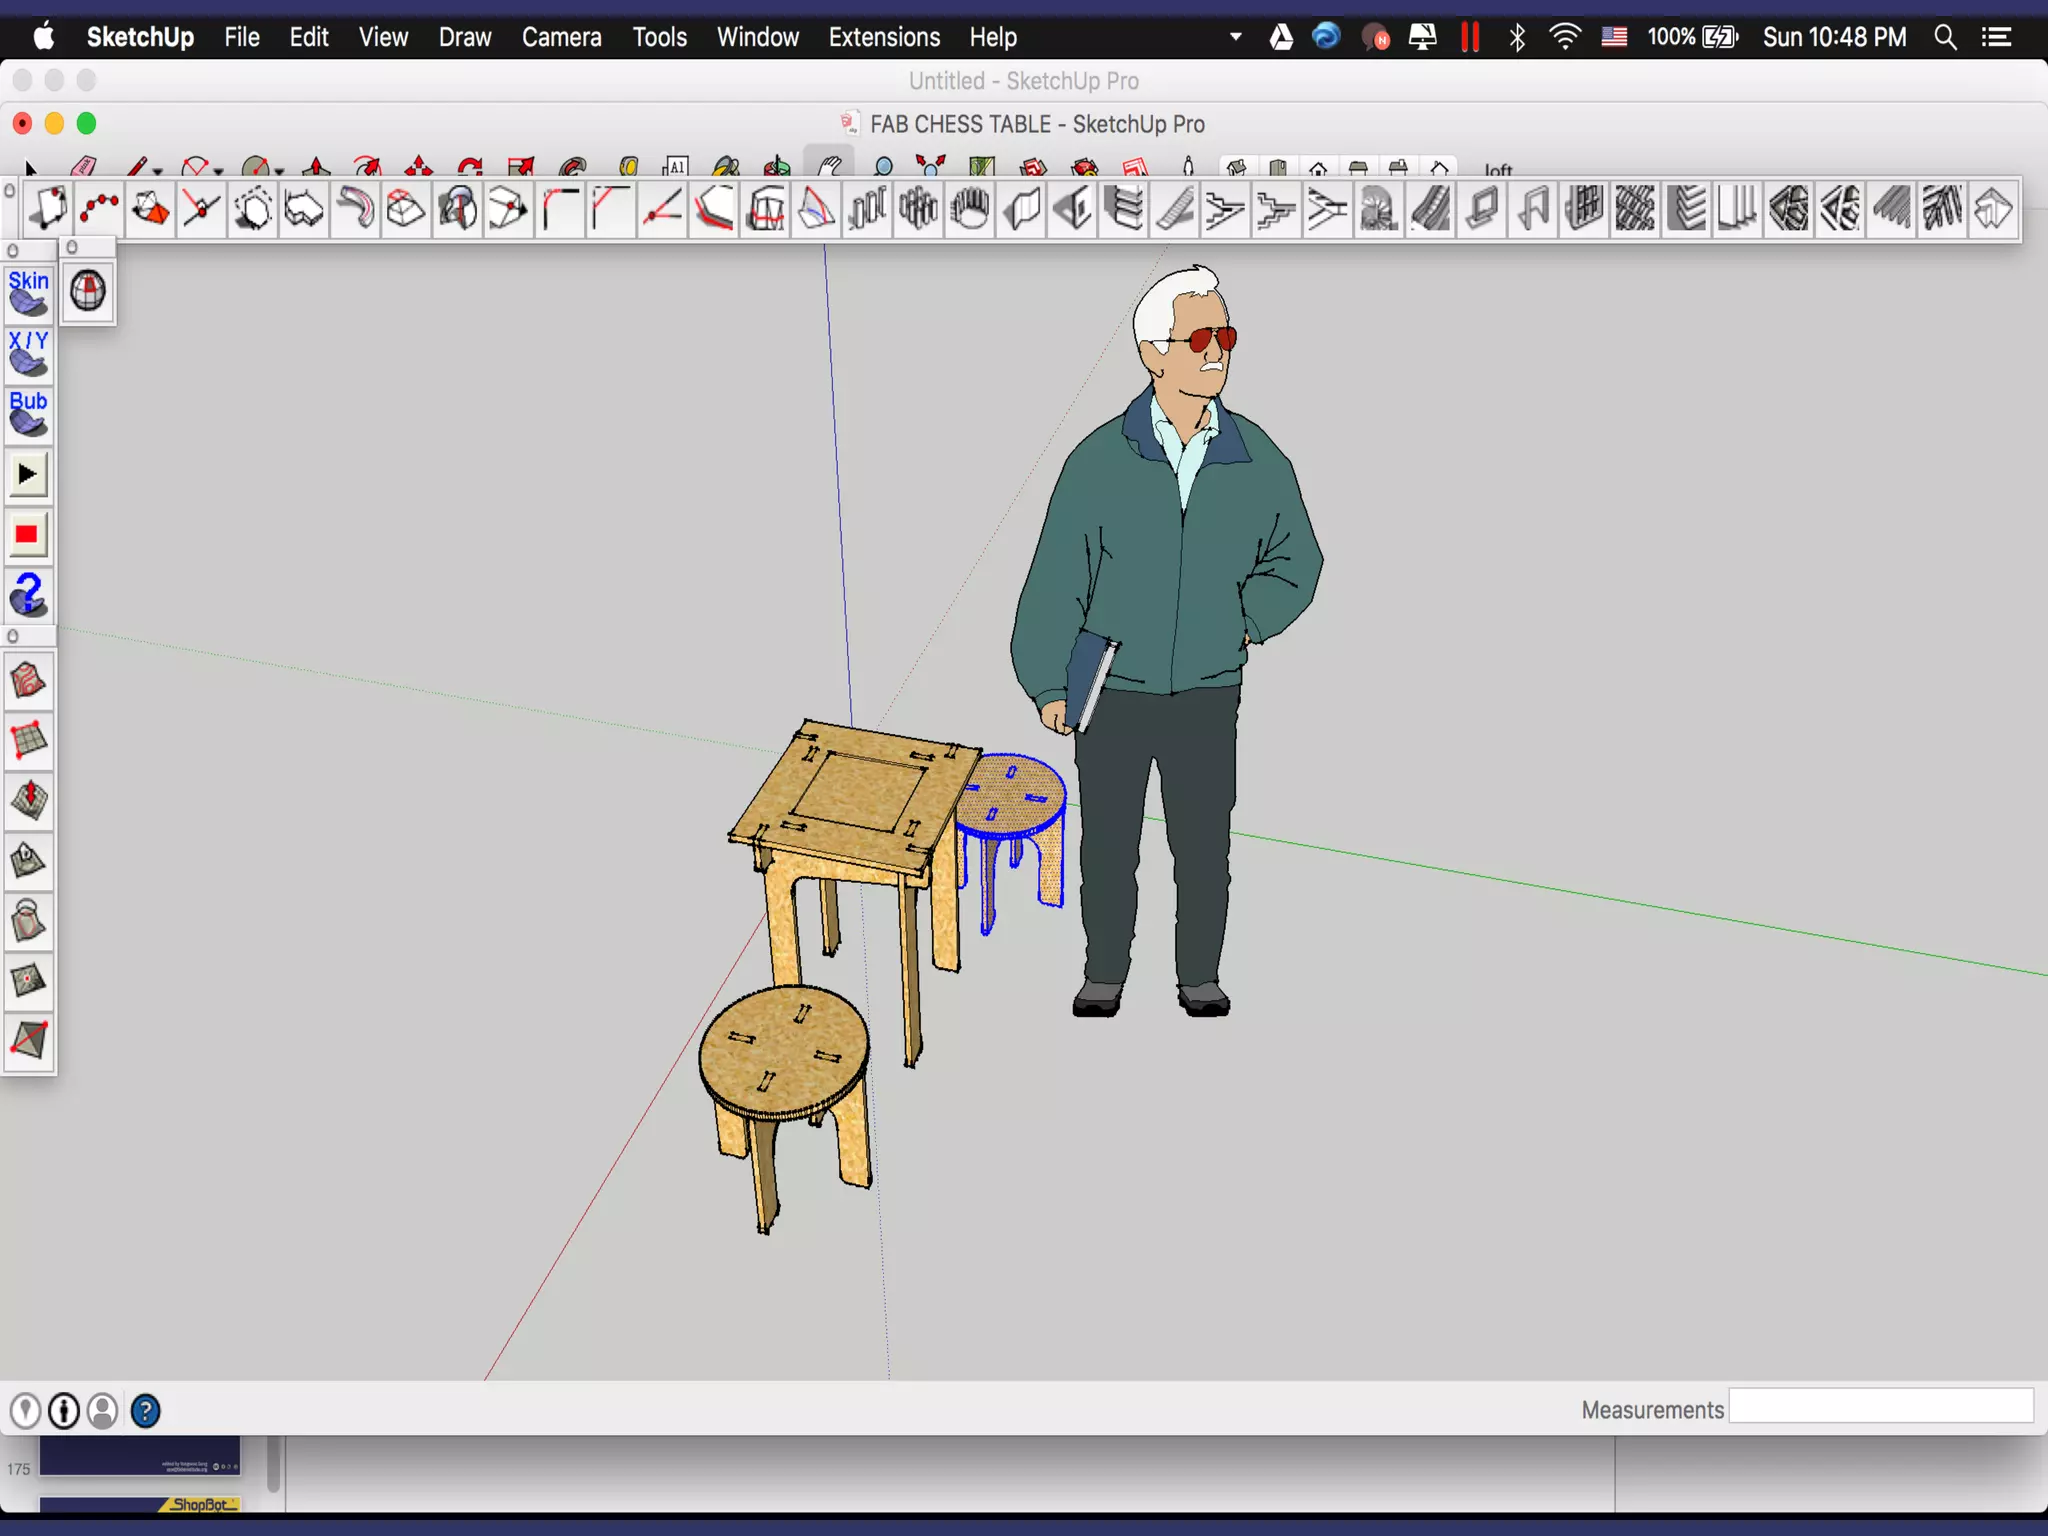Viewport: 2048px width, 1536px height.
Task: Toggle the geo-location status icon
Action: [x=25, y=1411]
